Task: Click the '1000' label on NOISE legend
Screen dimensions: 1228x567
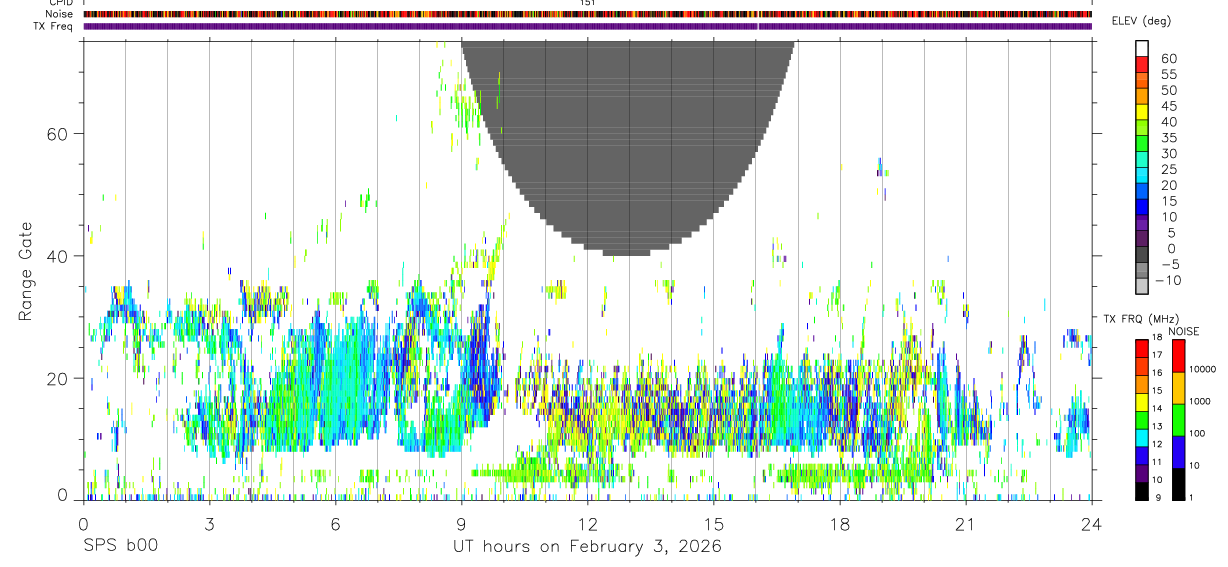Action: [x=1201, y=401]
